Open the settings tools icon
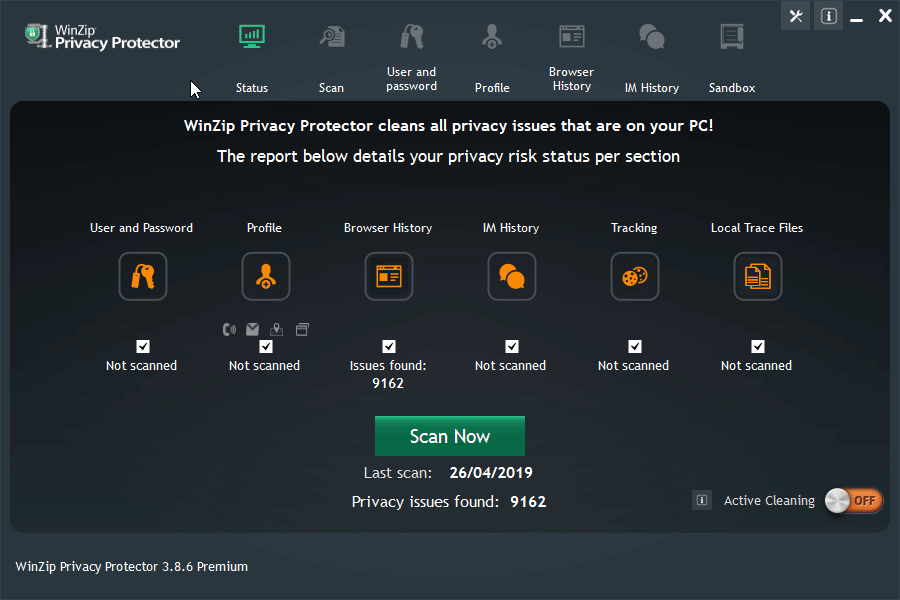The height and width of the screenshot is (600, 900). (796, 16)
